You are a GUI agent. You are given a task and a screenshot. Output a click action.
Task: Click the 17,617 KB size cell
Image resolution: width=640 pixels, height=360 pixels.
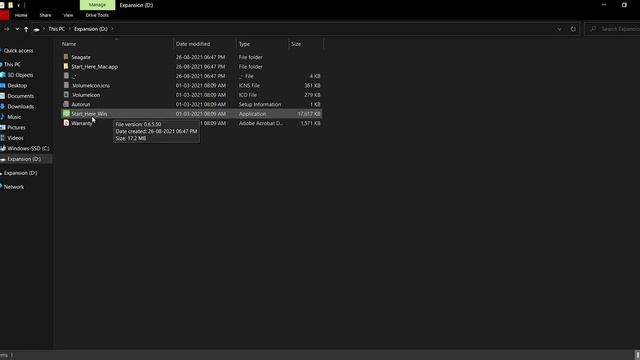[x=309, y=113]
